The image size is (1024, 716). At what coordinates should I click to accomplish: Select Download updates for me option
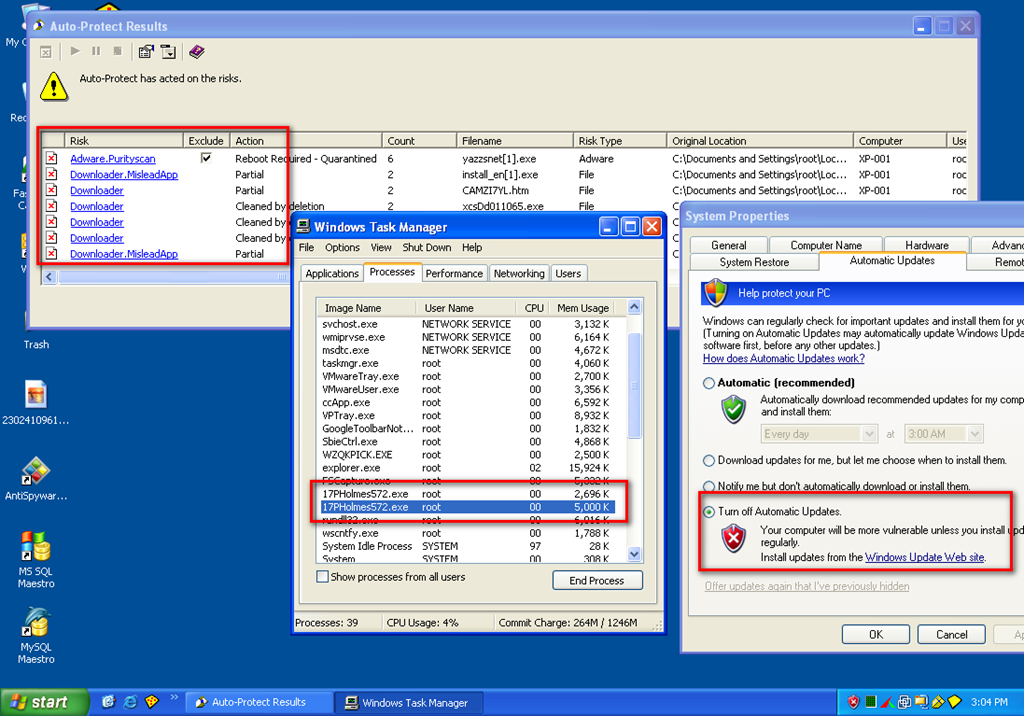709,461
